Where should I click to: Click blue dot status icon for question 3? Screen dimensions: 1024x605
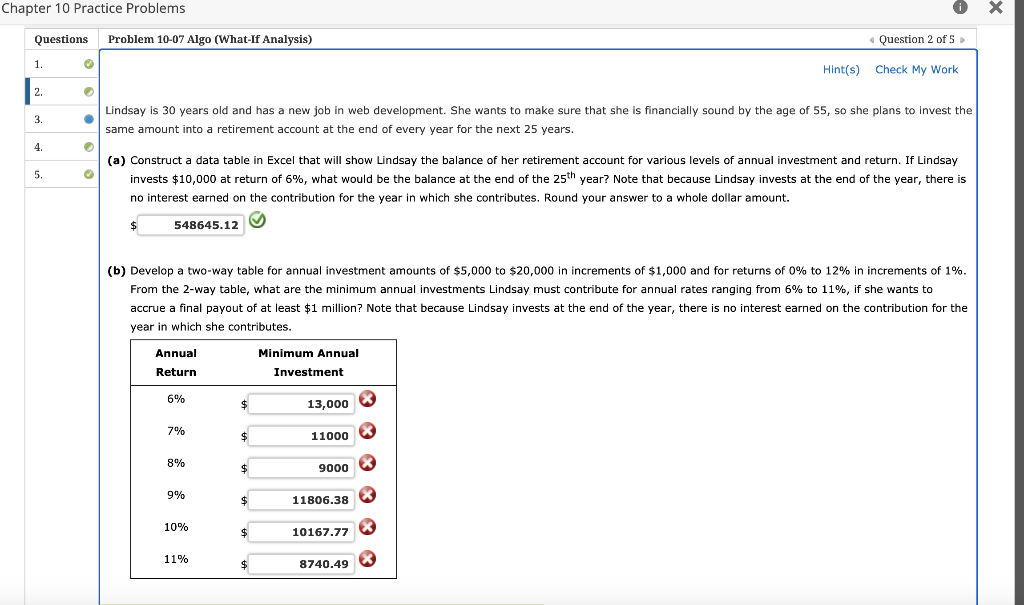[x=89, y=119]
